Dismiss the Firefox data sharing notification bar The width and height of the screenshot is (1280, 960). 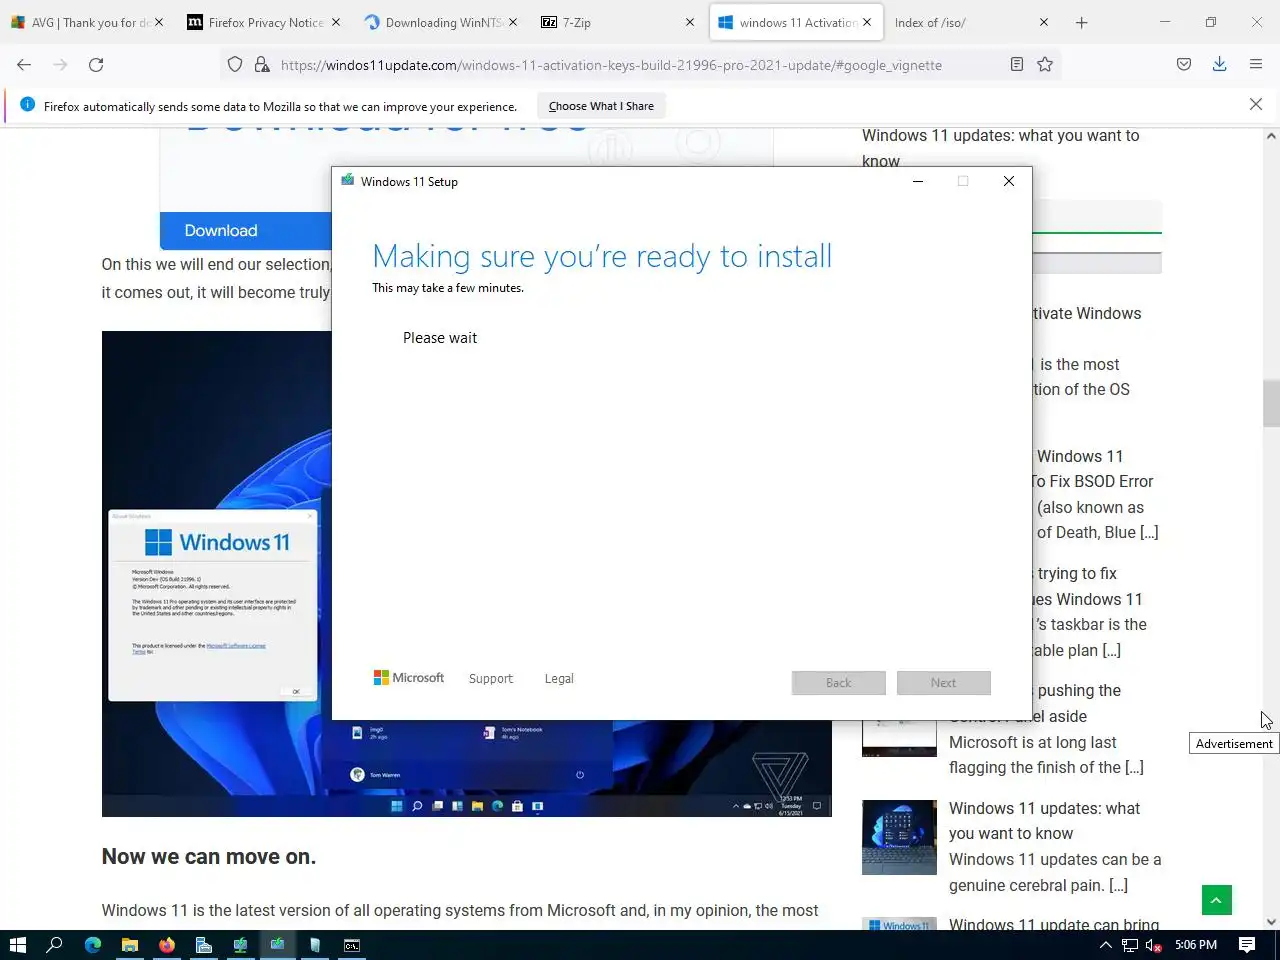coord(1256,104)
